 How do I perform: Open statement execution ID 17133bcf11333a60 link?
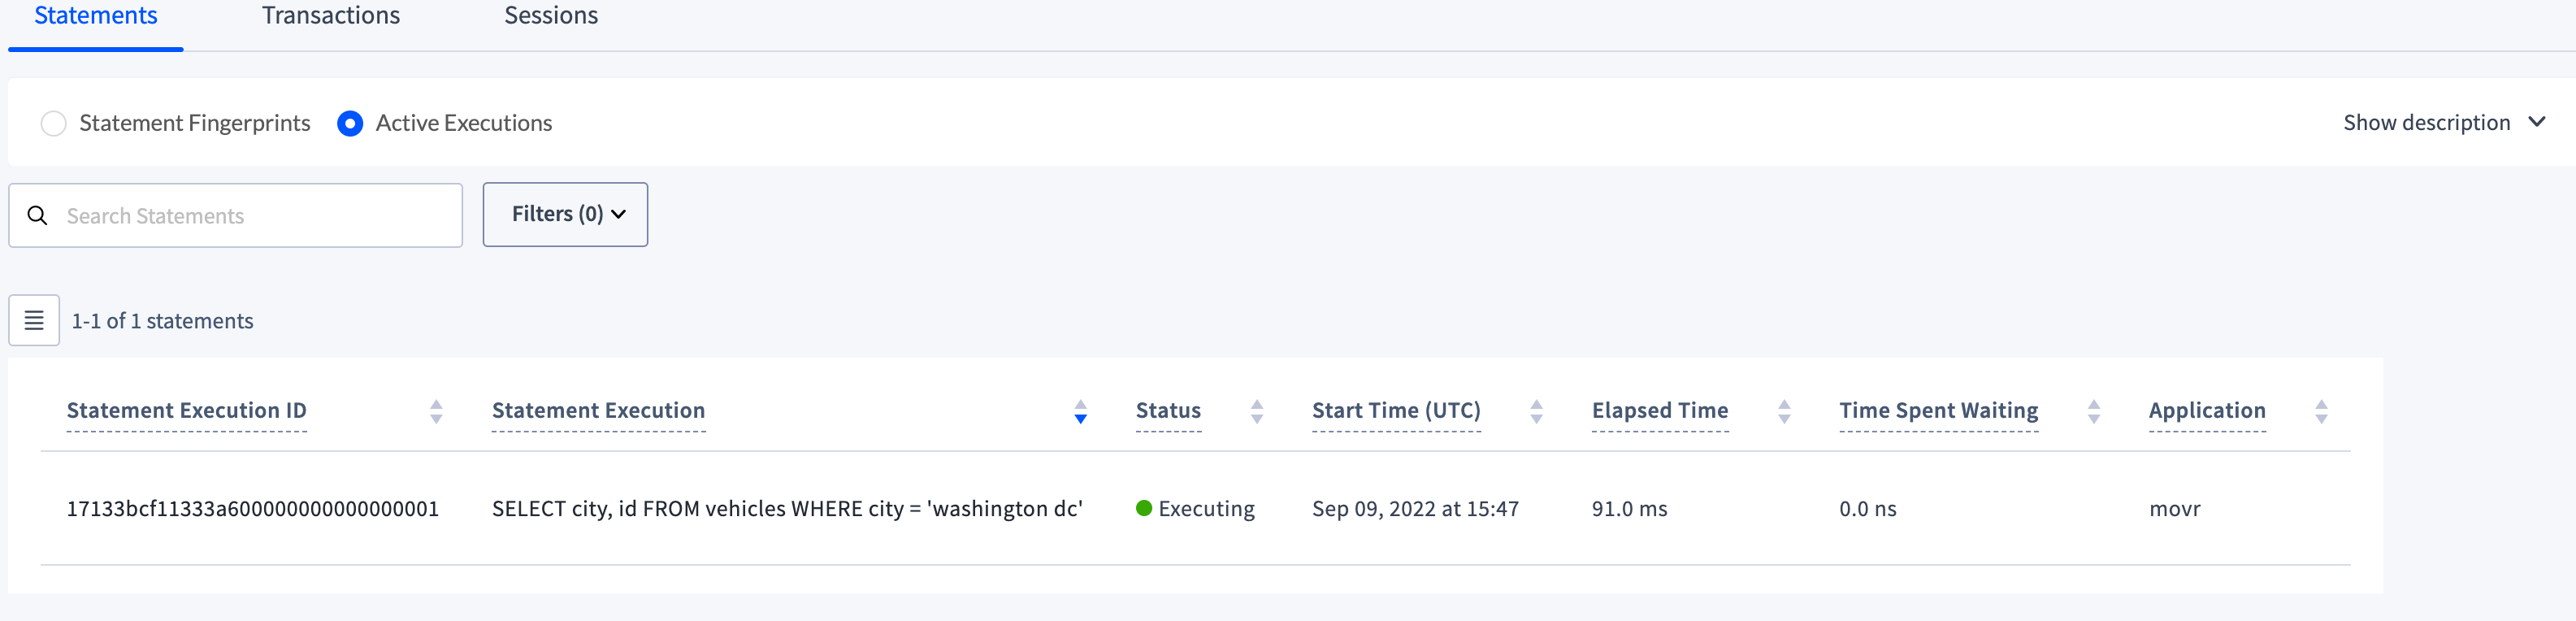point(252,509)
